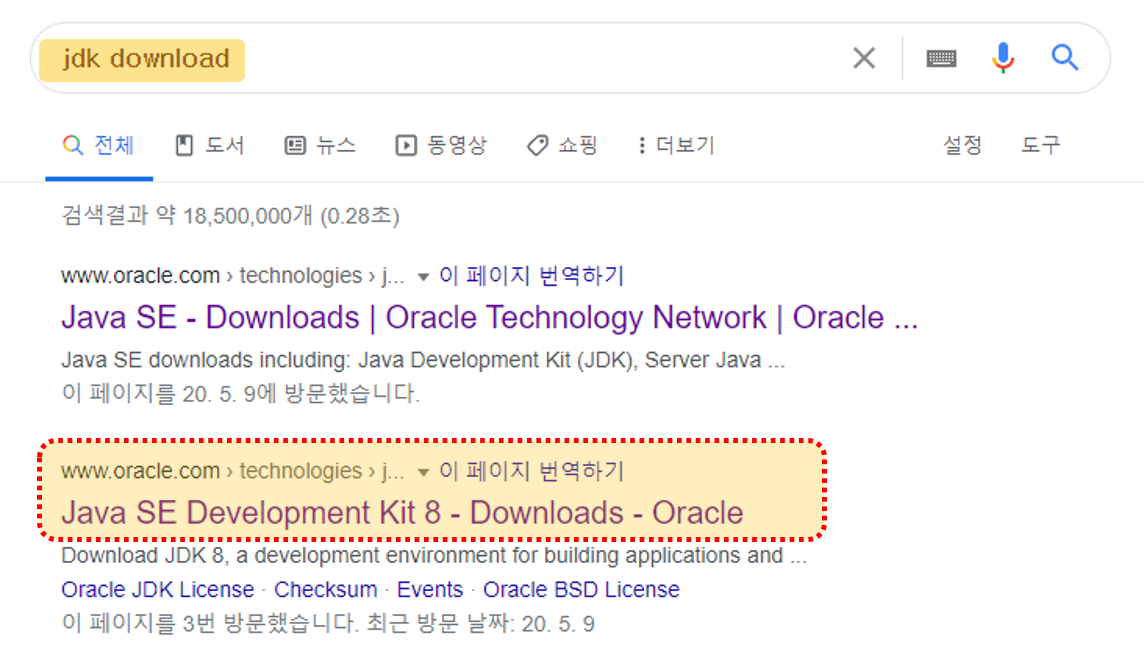Image resolution: width=1144 pixels, height=669 pixels.
Task: Open the Events sitelink
Action: (x=430, y=589)
